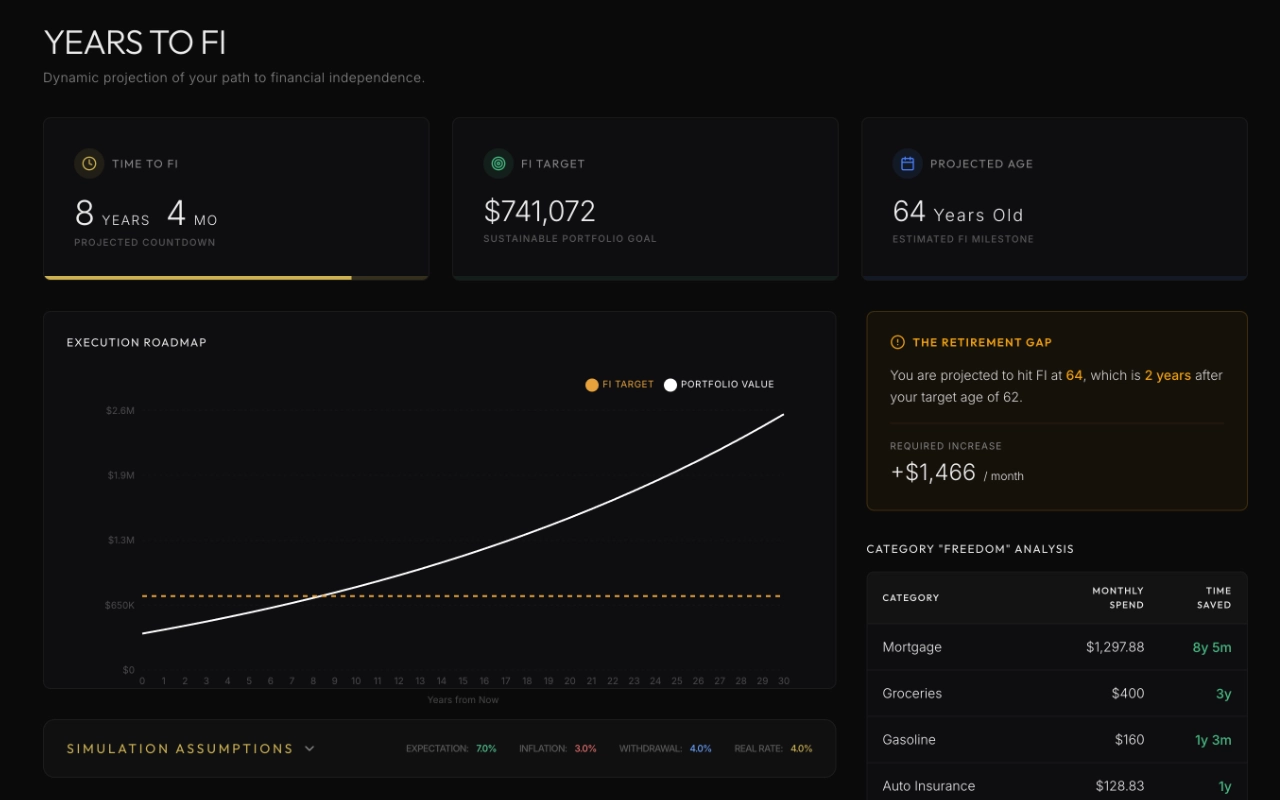Click the Inflation 3.0% value
This screenshot has height=800, width=1280.
coord(585,749)
